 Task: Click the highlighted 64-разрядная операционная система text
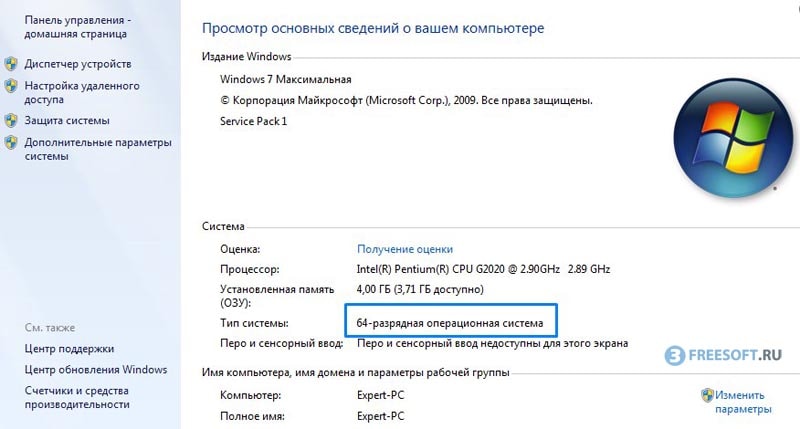pyautogui.click(x=449, y=323)
